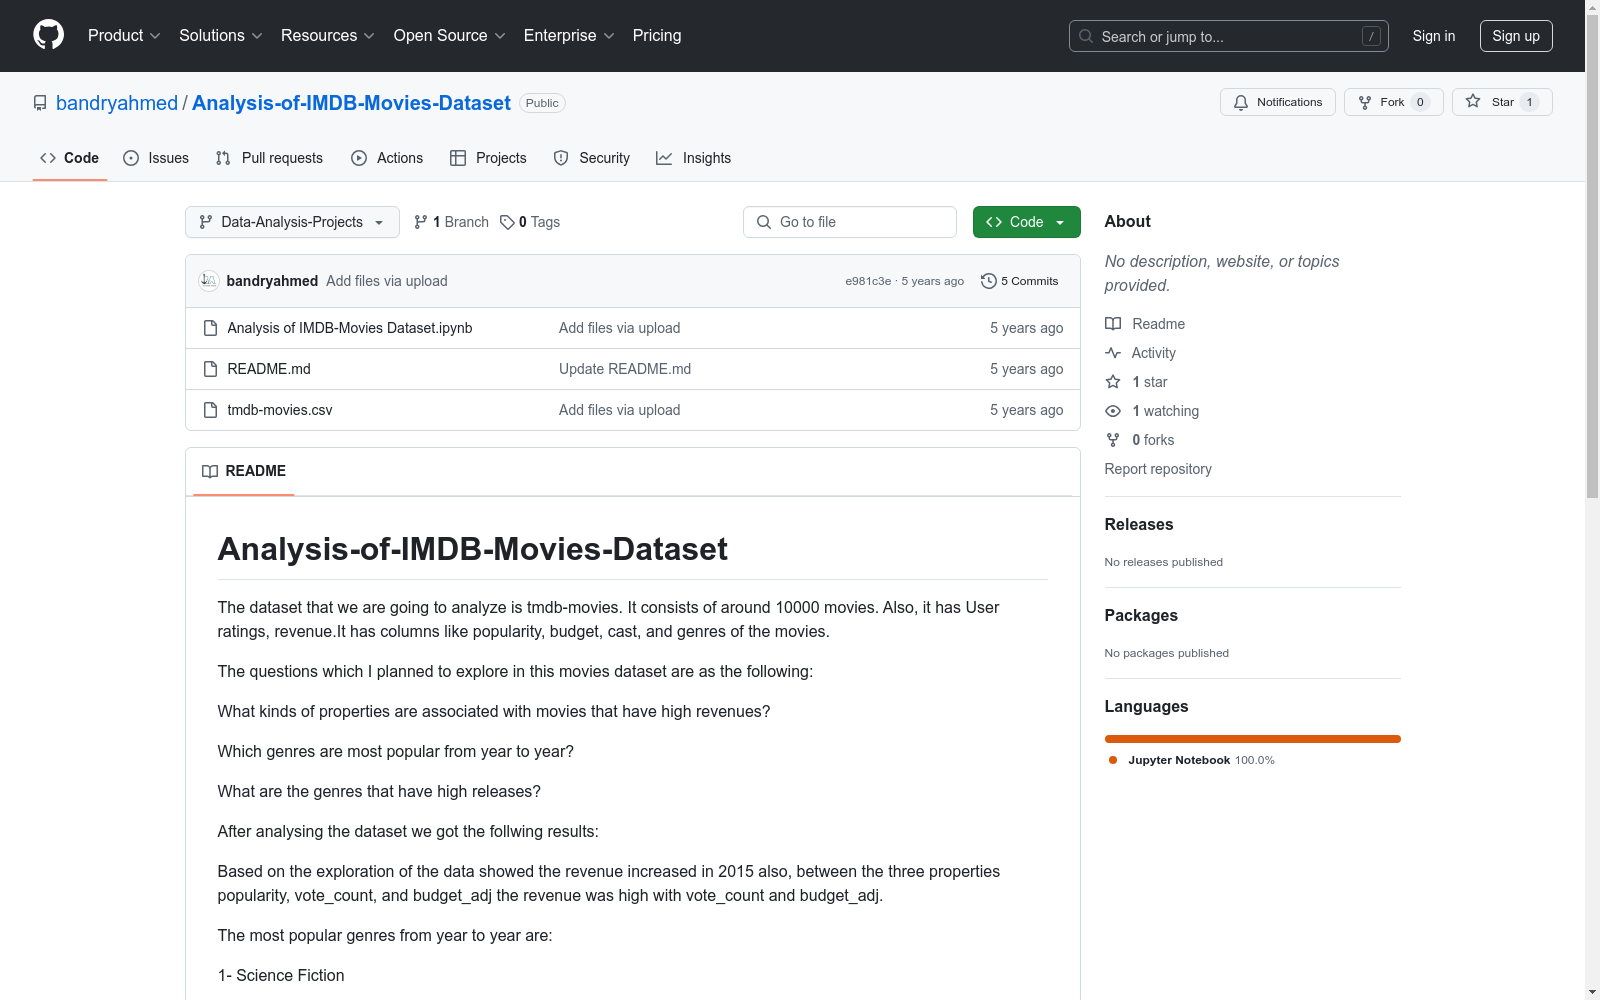Expand the Solutions menu

point(221,36)
